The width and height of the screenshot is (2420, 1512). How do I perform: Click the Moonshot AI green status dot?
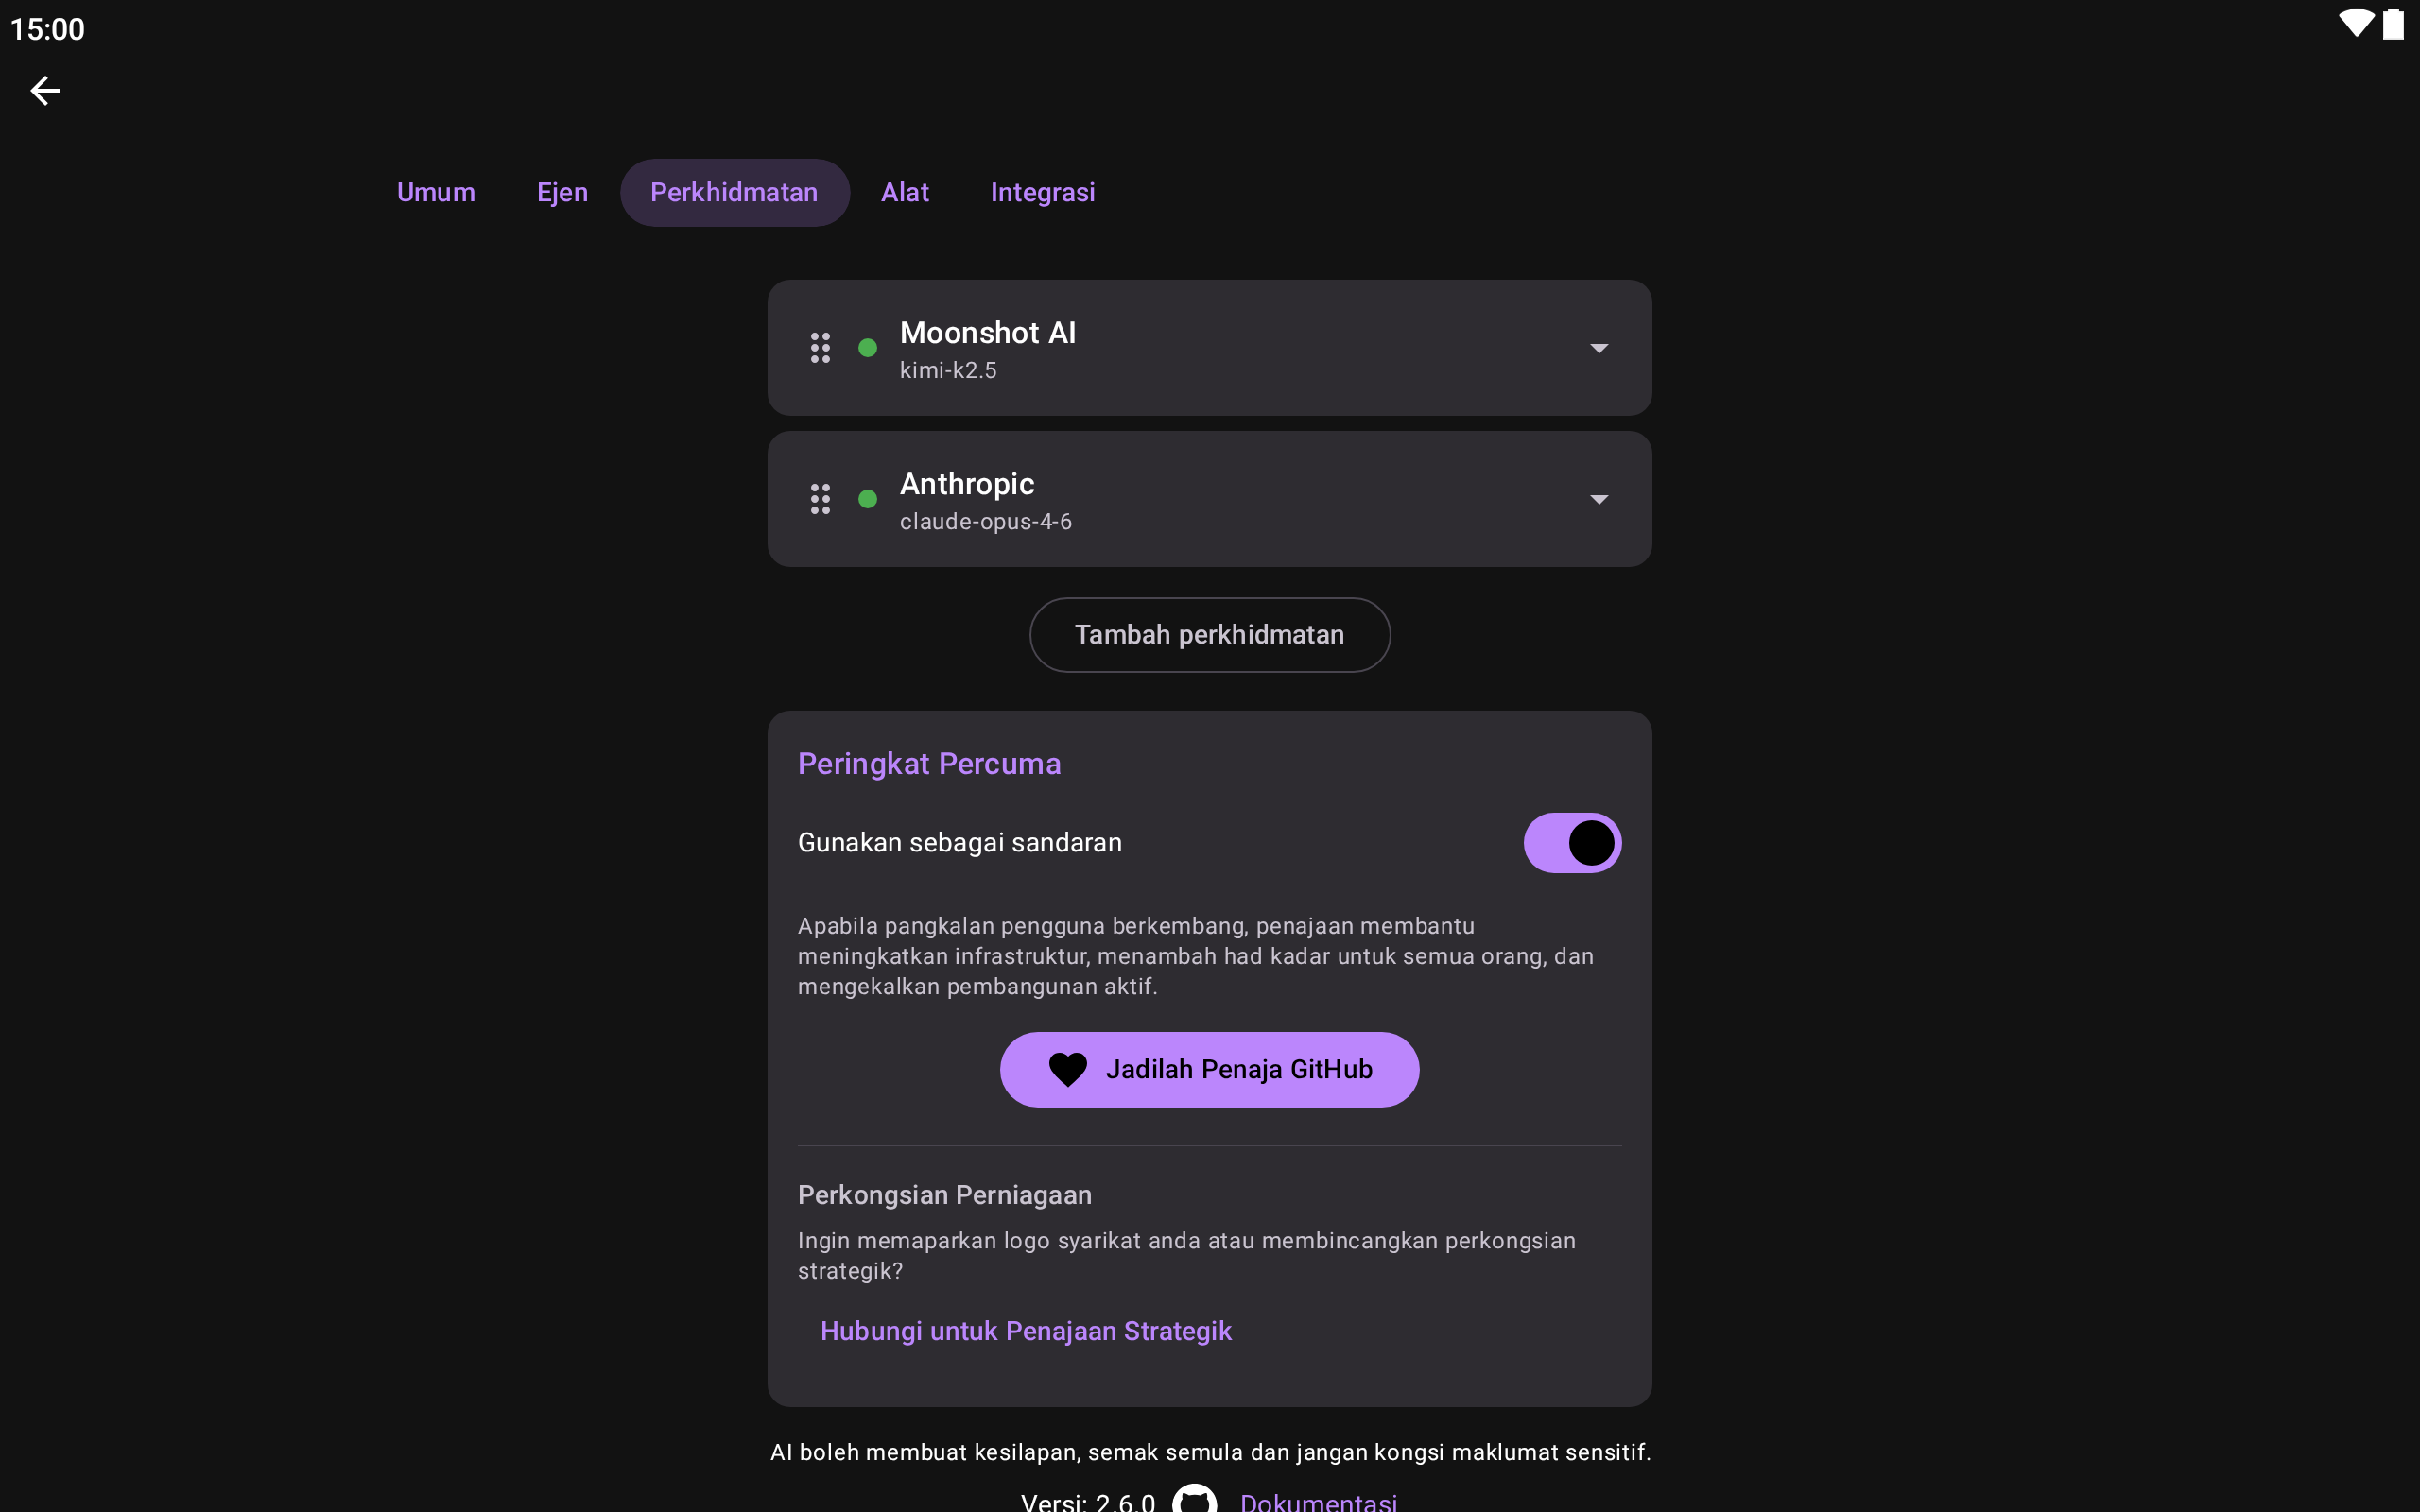click(868, 348)
